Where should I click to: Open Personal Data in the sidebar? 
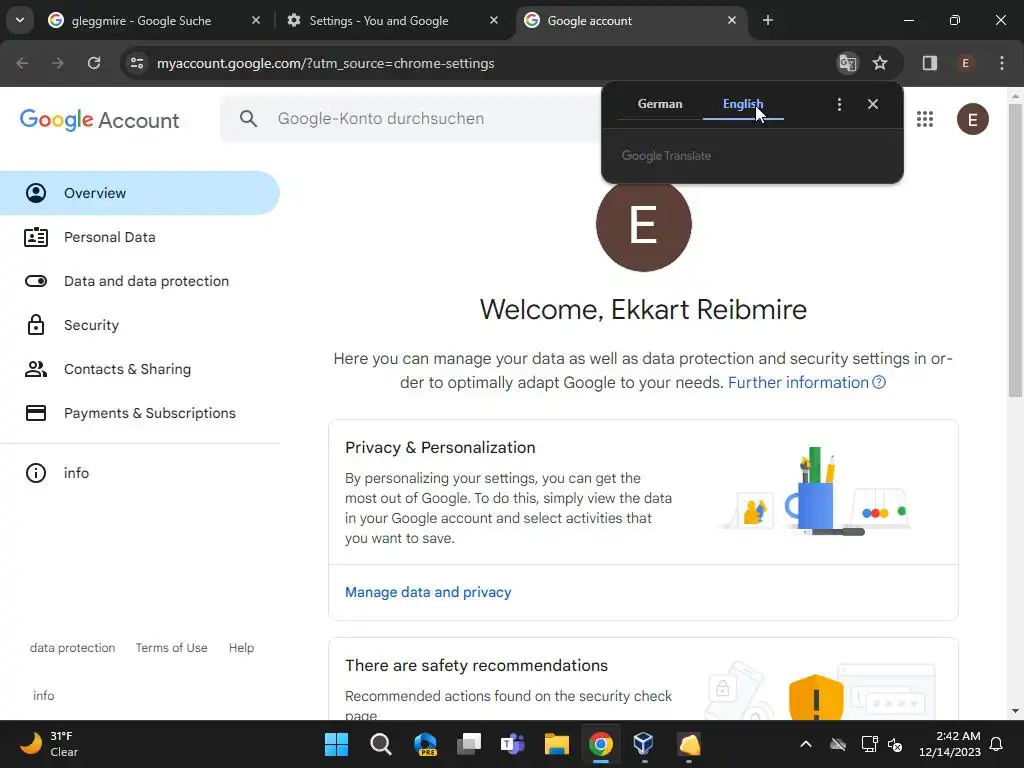[x=140, y=237]
